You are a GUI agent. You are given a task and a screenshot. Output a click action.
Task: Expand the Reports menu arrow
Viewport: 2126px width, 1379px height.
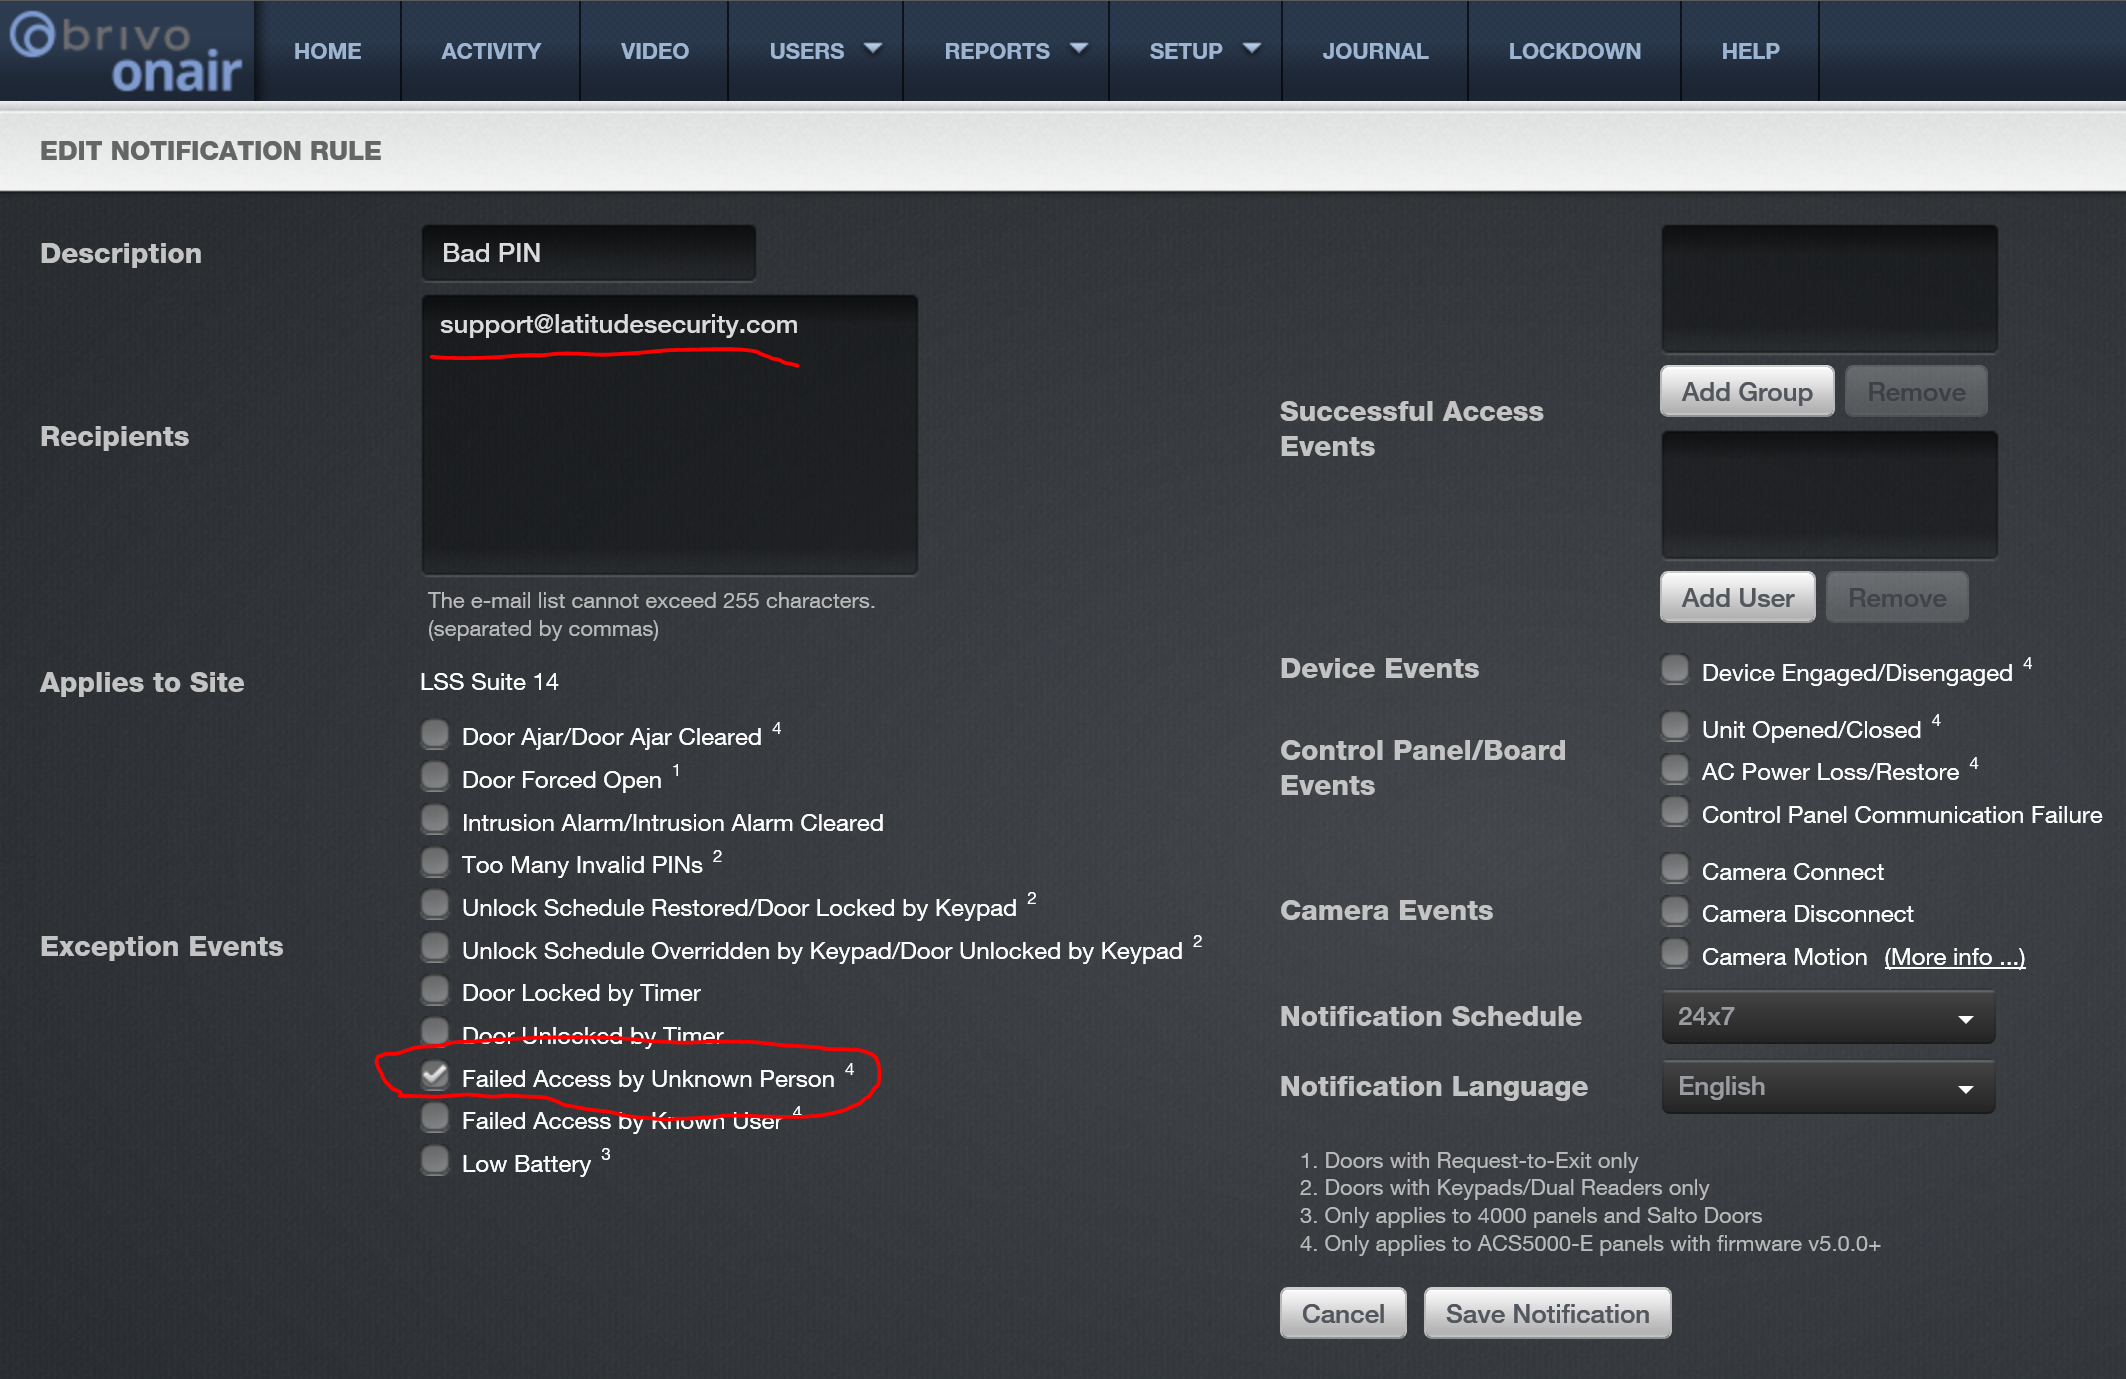(x=1079, y=48)
